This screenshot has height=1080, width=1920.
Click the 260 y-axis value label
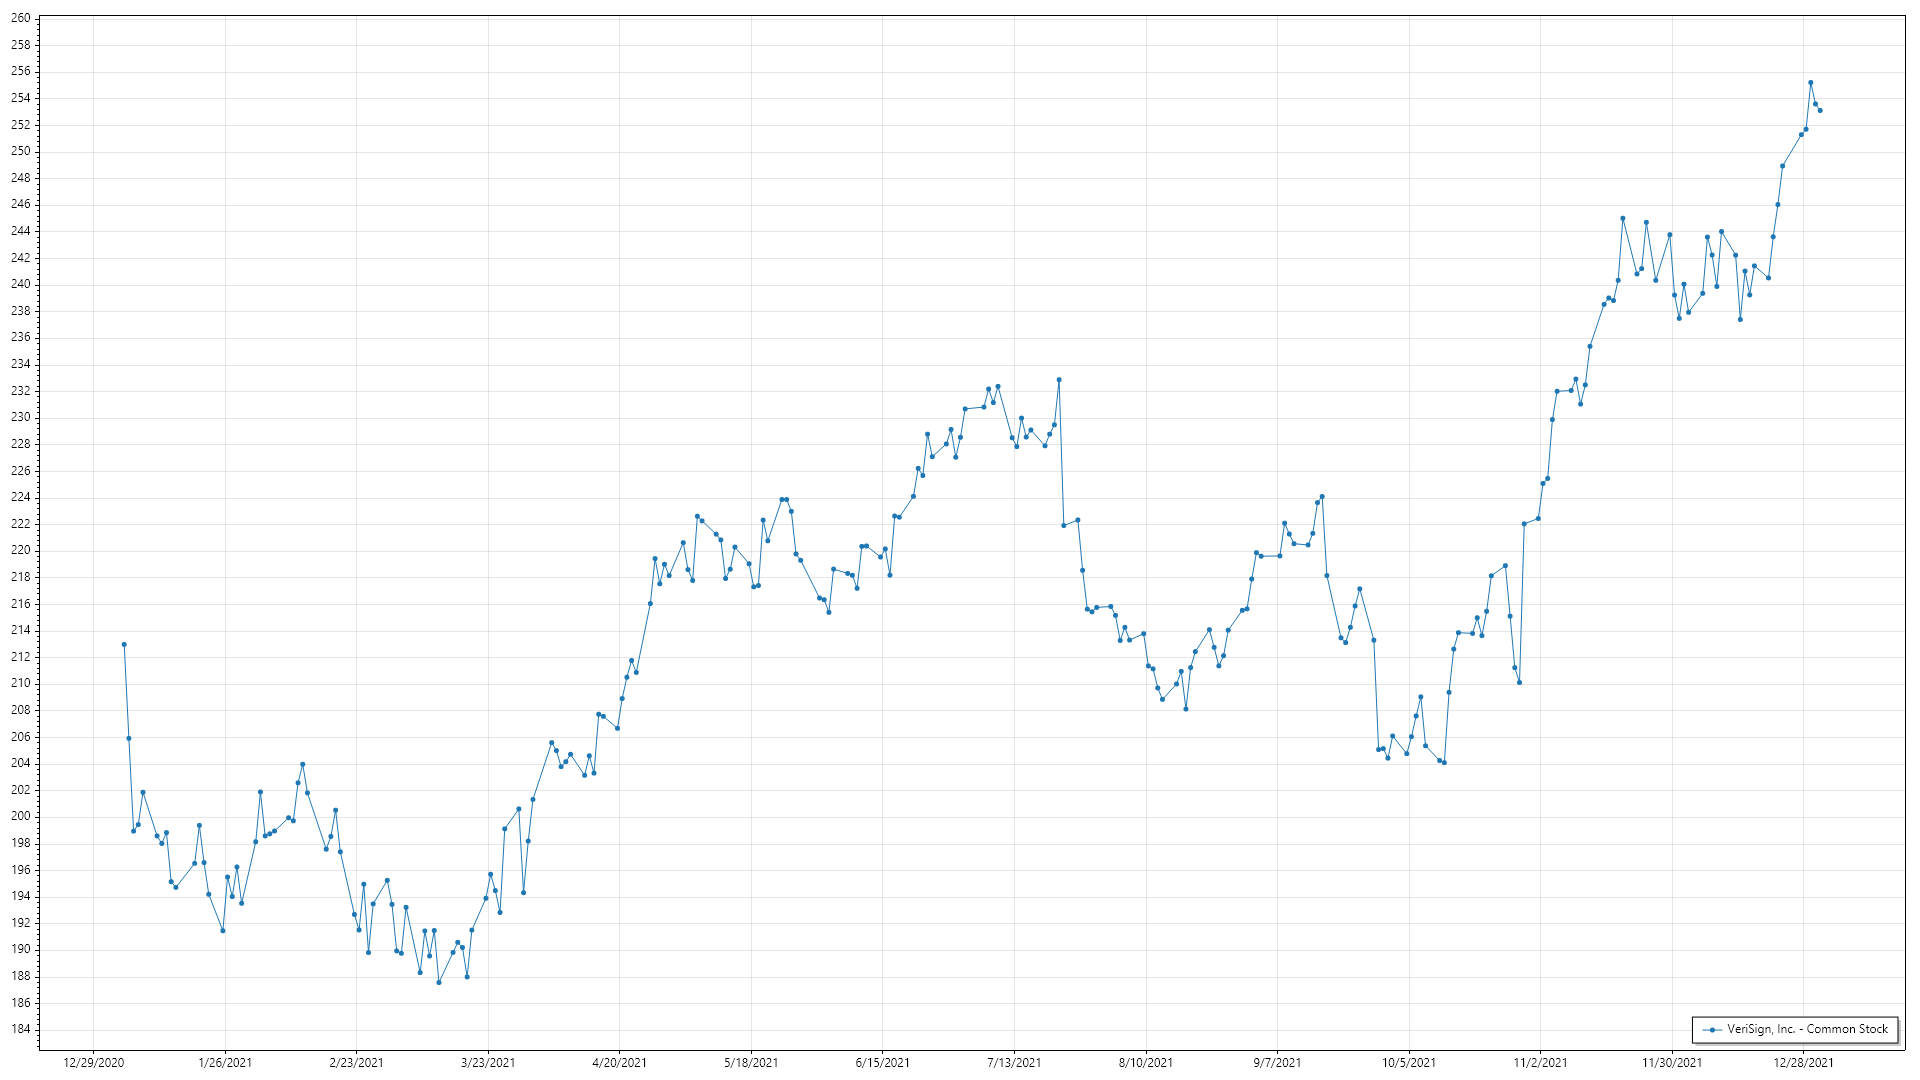click(20, 18)
